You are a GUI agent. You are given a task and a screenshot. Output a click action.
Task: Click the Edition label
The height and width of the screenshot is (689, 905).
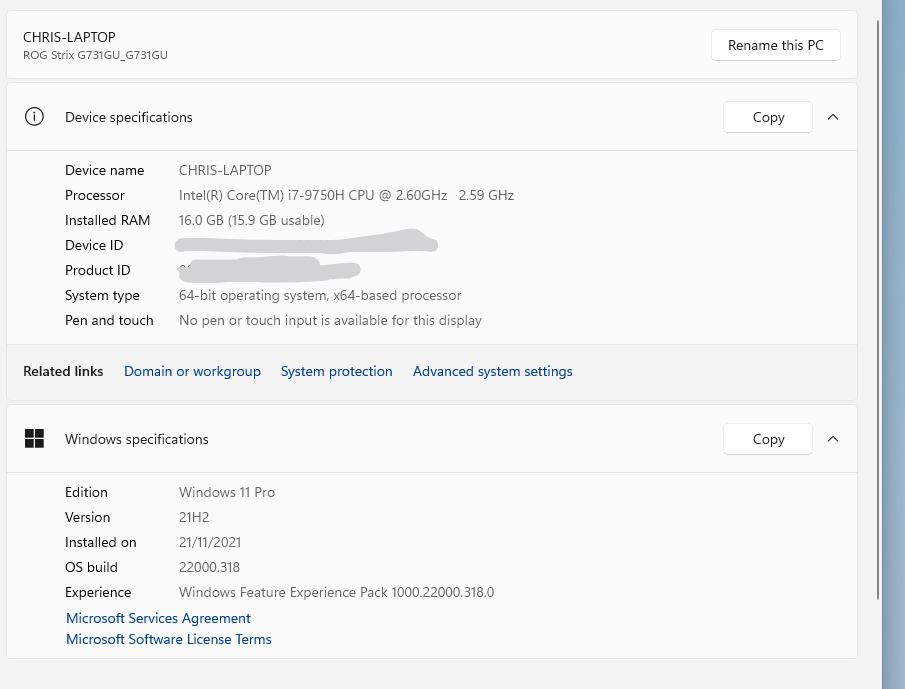(x=86, y=492)
